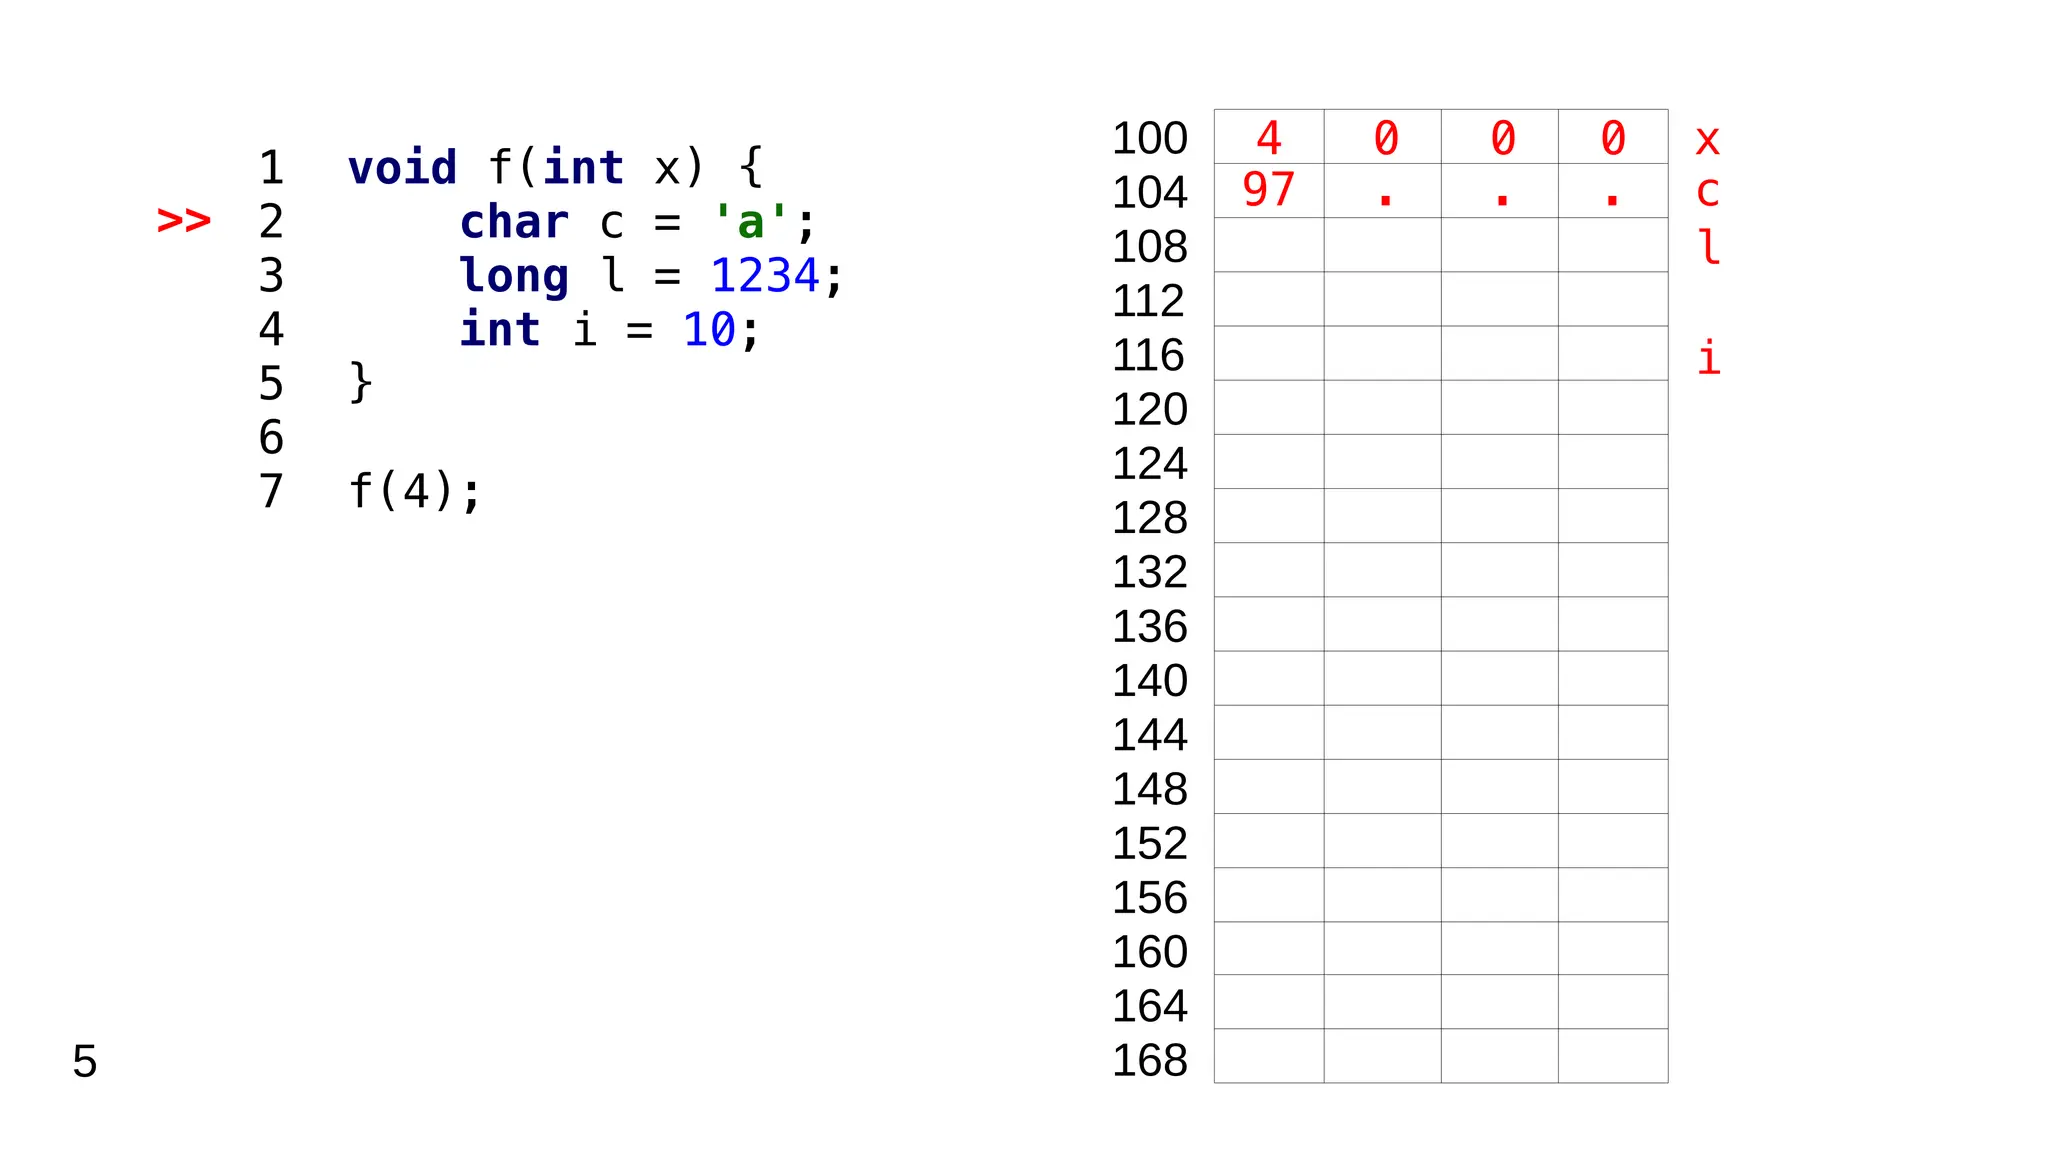Click memory address label 128
Viewport: 2048px width, 1152px height.
click(x=1150, y=517)
